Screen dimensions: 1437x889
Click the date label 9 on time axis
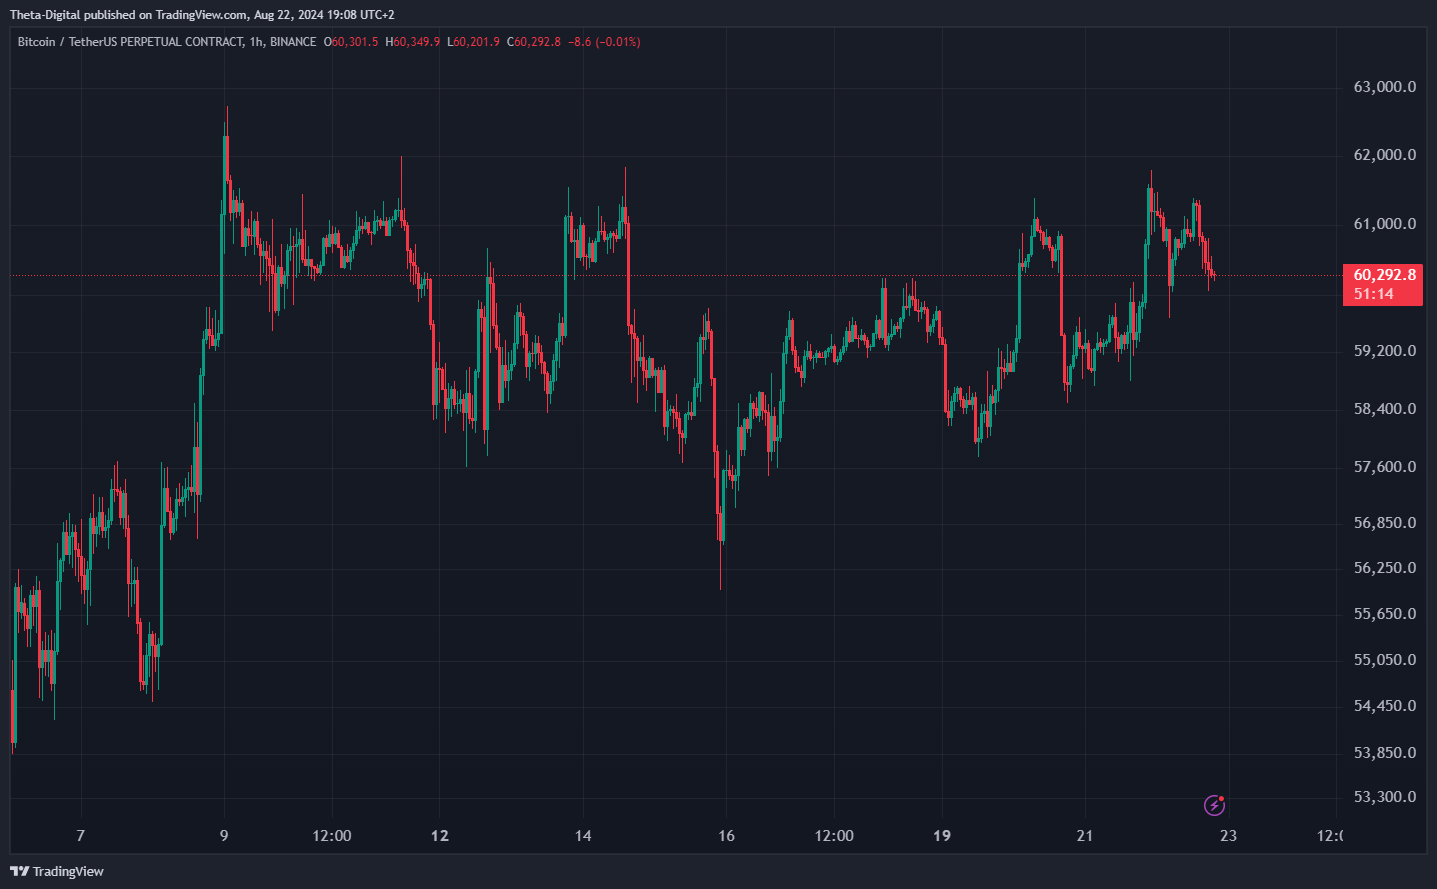click(x=224, y=836)
